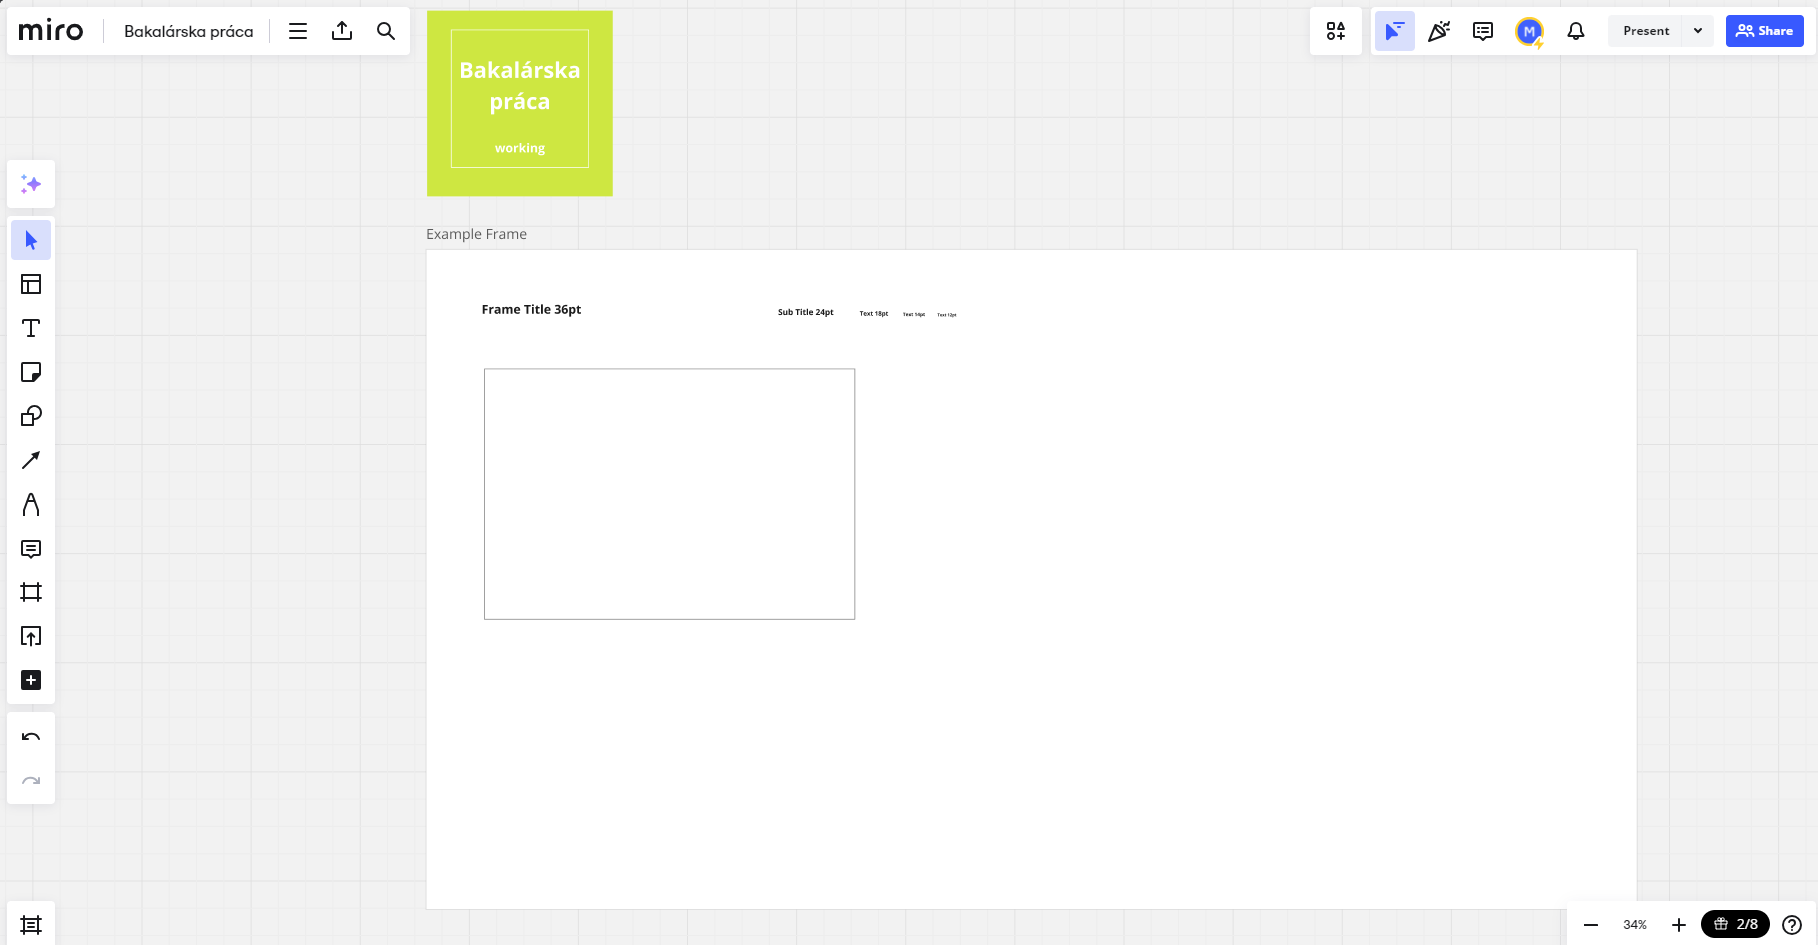Open the Templates tool

coord(31,284)
